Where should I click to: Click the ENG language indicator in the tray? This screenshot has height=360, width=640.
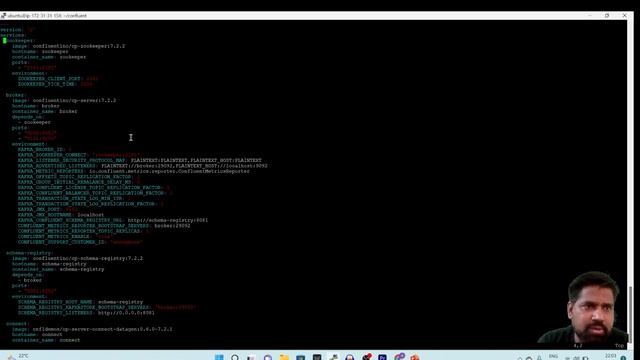pyautogui.click(x=553, y=356)
